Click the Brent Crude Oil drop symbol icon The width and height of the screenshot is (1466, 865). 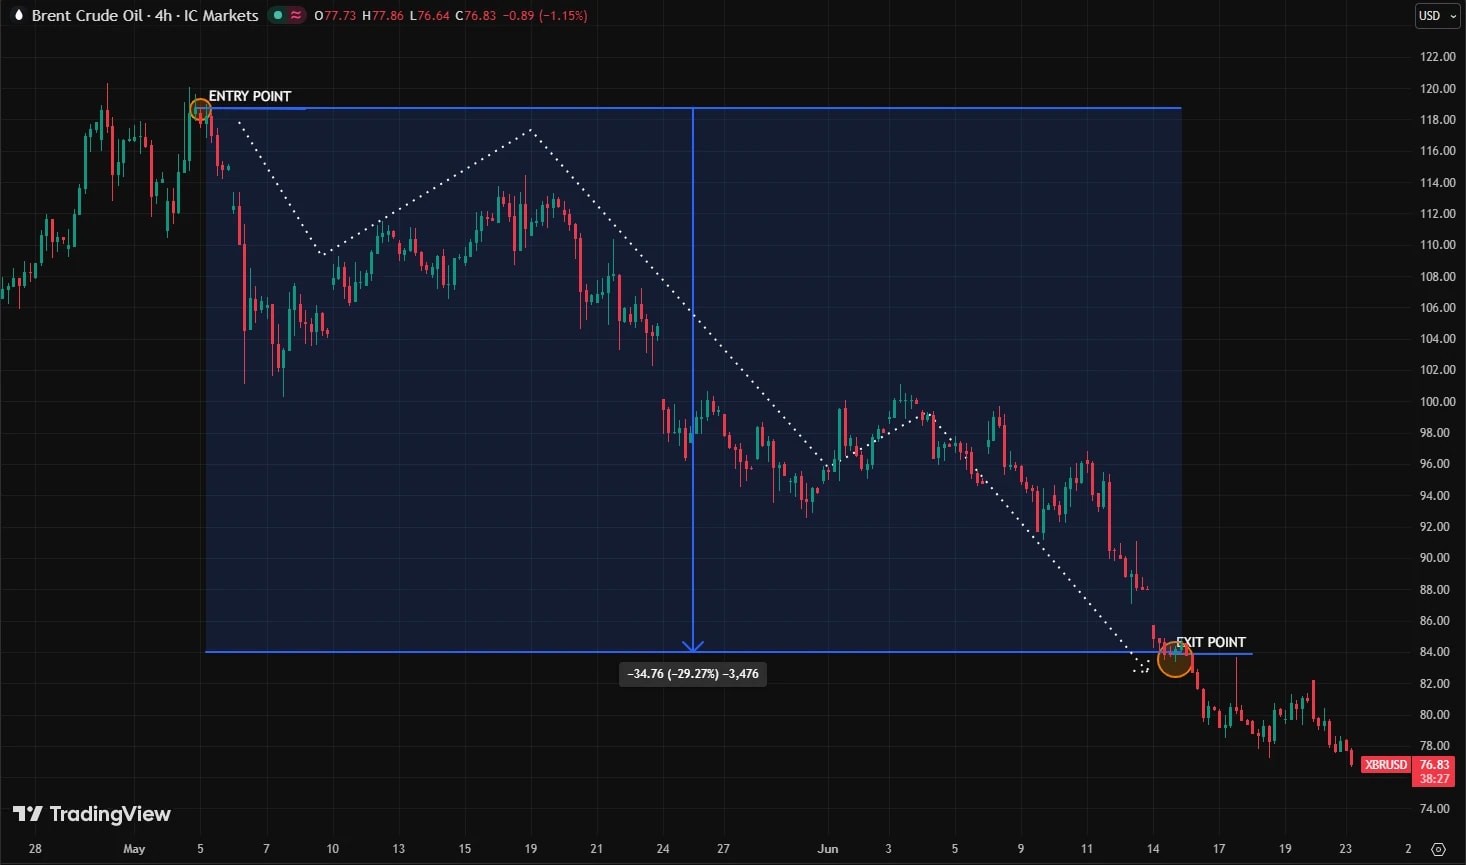tap(18, 15)
